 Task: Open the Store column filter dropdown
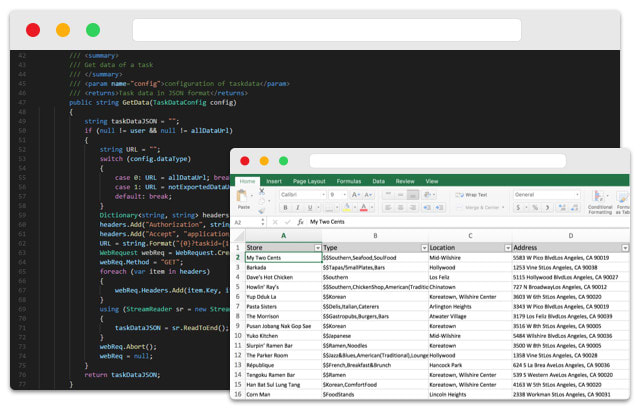[x=318, y=248]
